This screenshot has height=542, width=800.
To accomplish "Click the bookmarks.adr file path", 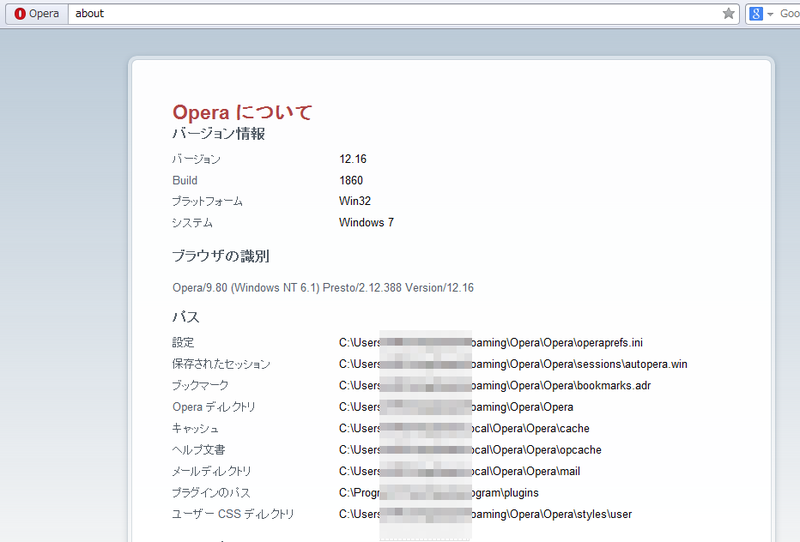I will (495, 385).
